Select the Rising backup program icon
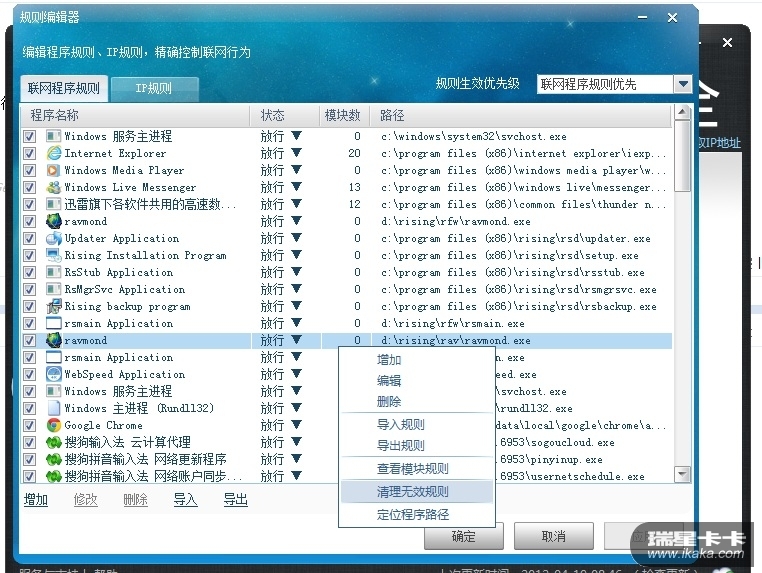Image resolution: width=762 pixels, height=573 pixels. [x=53, y=306]
